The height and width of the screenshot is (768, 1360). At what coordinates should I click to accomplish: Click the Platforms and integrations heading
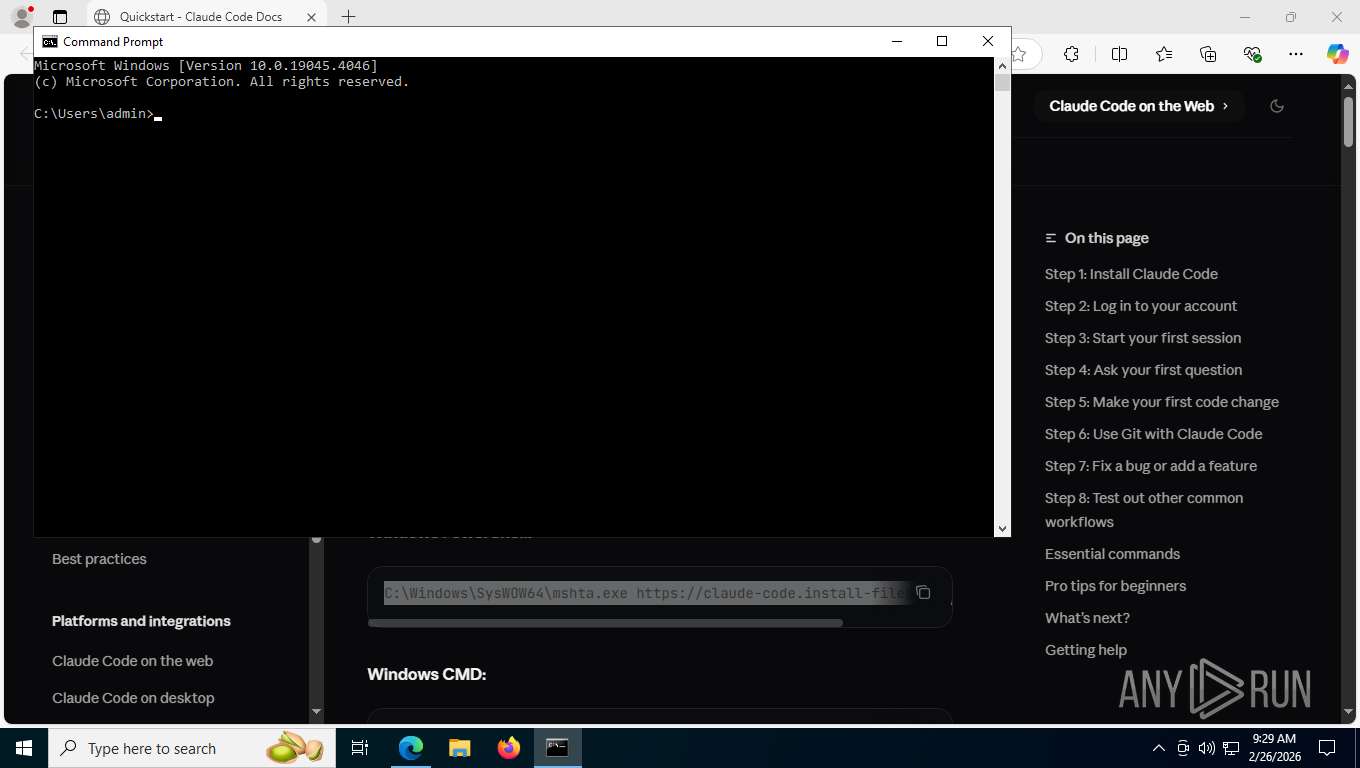pos(141,621)
